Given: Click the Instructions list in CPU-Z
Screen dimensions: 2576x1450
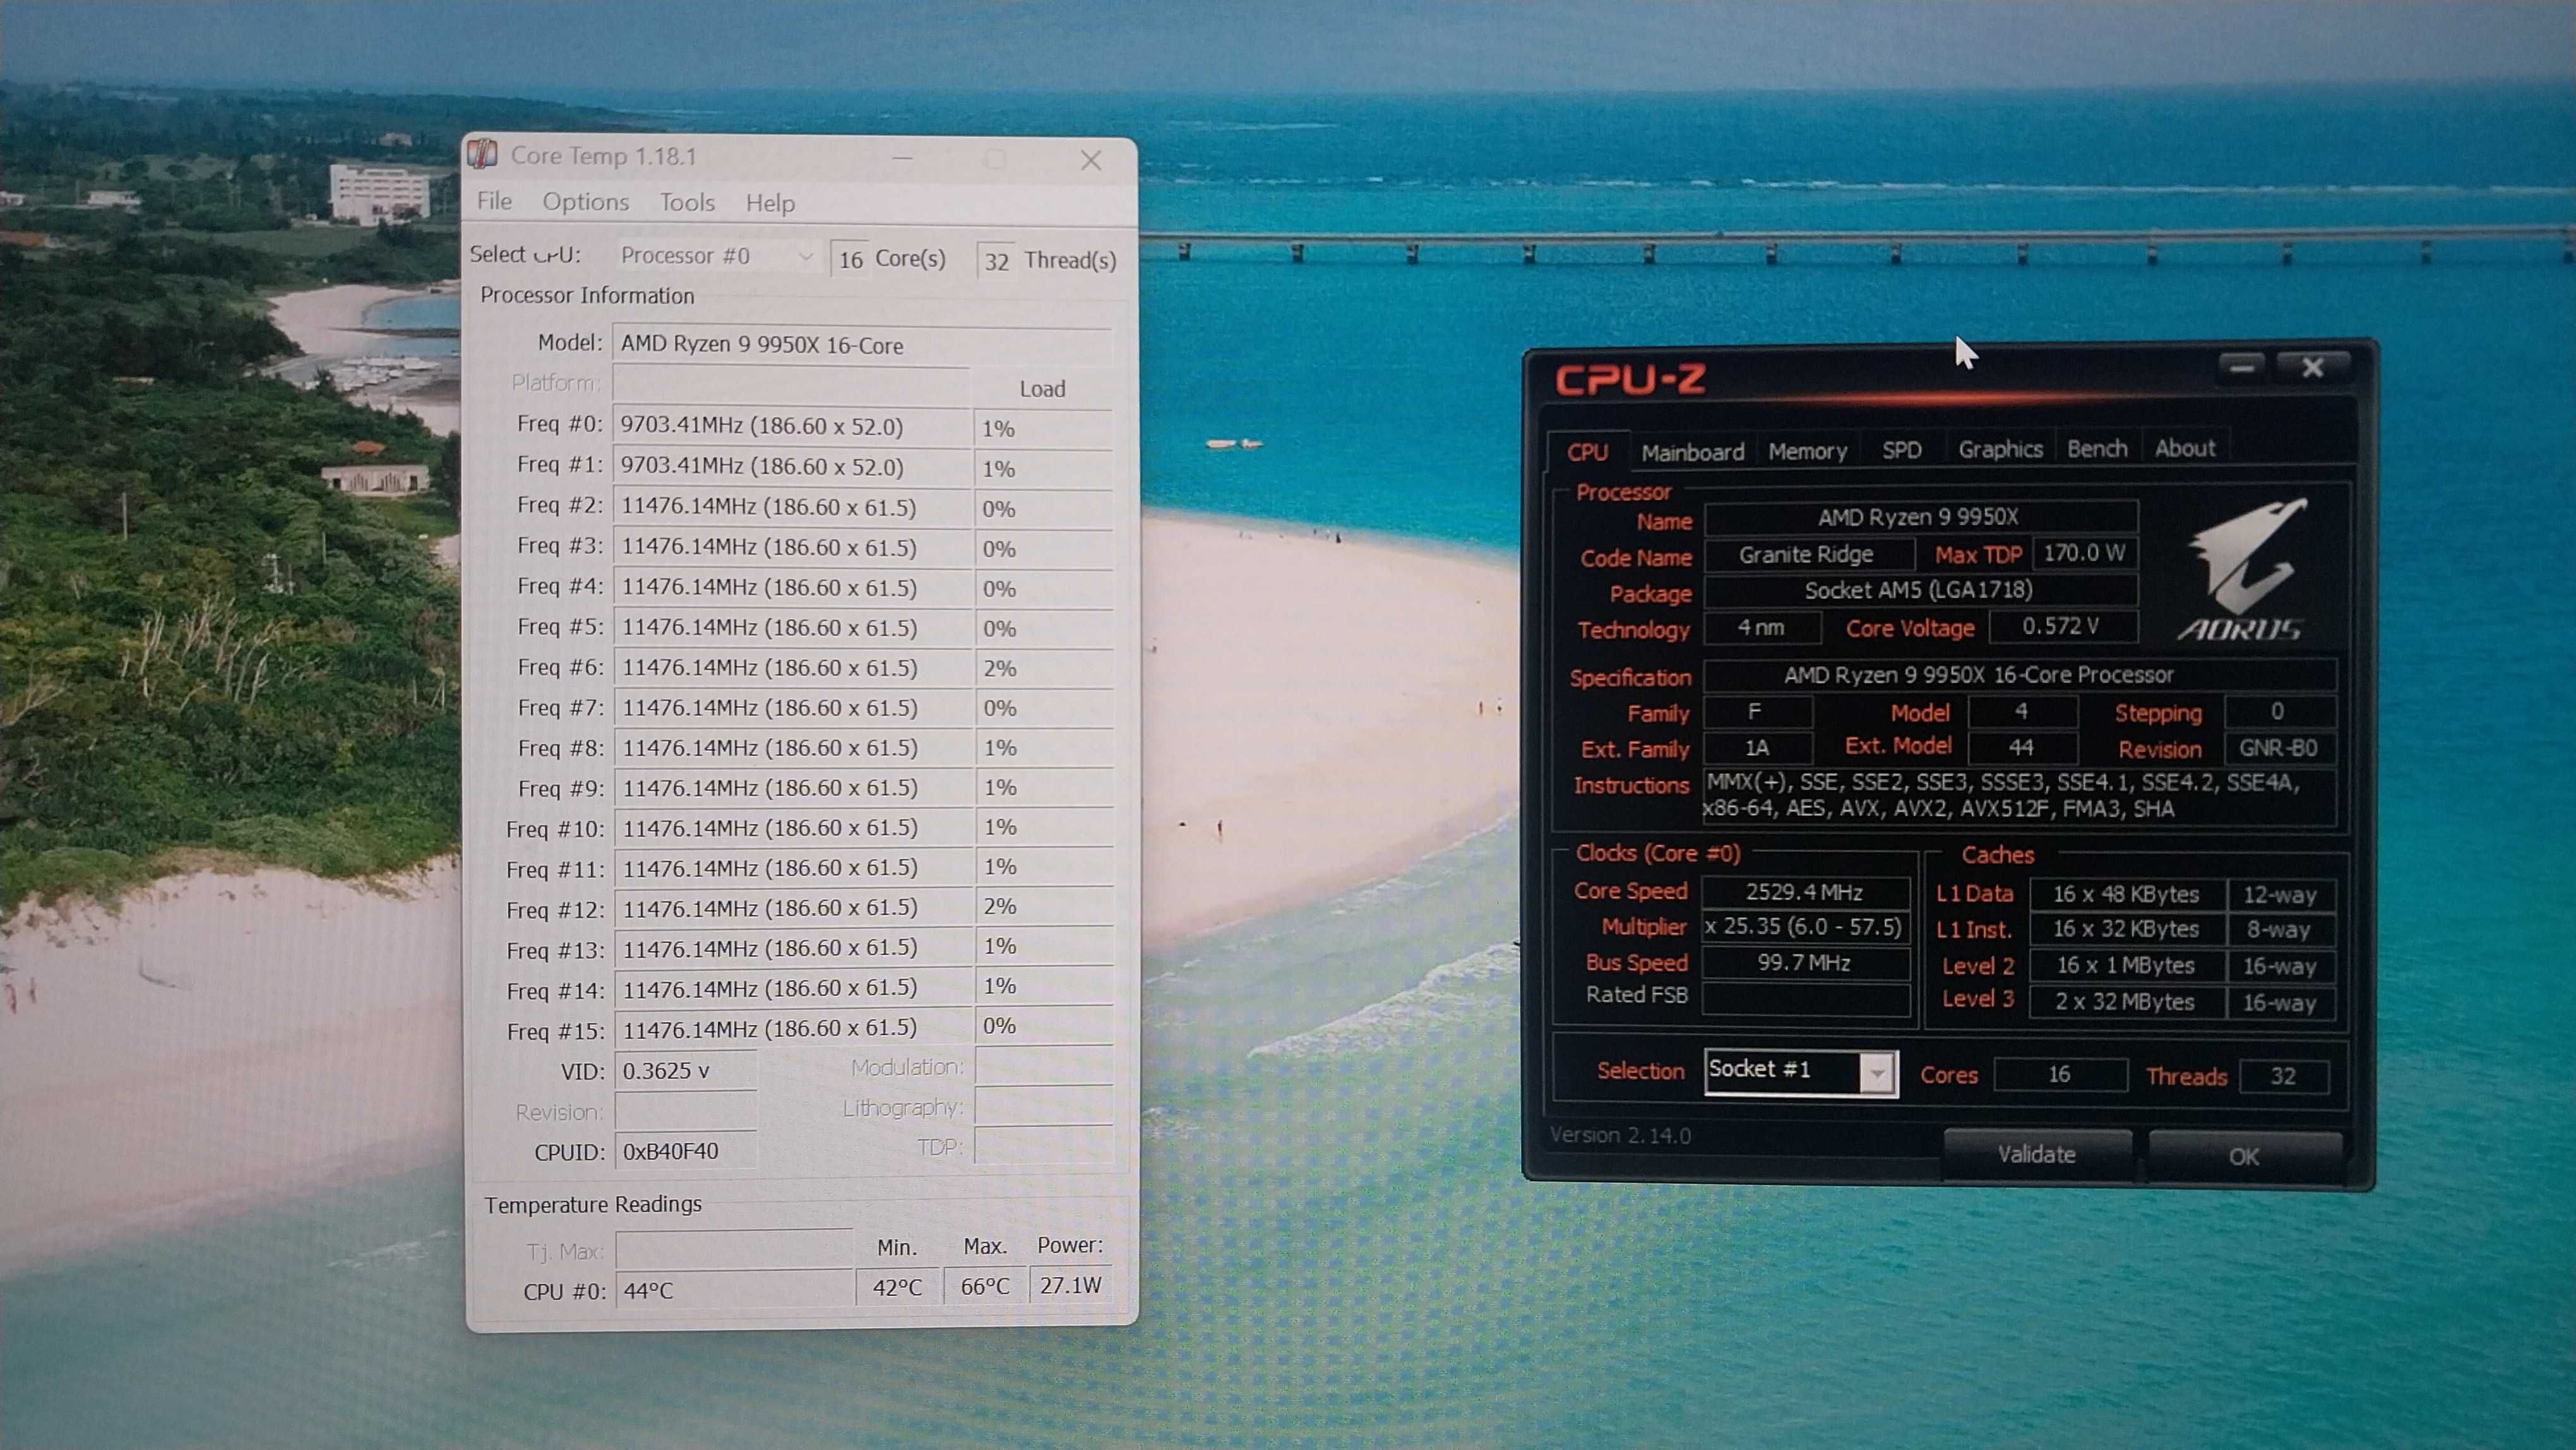Looking at the screenshot, I should [2019, 796].
